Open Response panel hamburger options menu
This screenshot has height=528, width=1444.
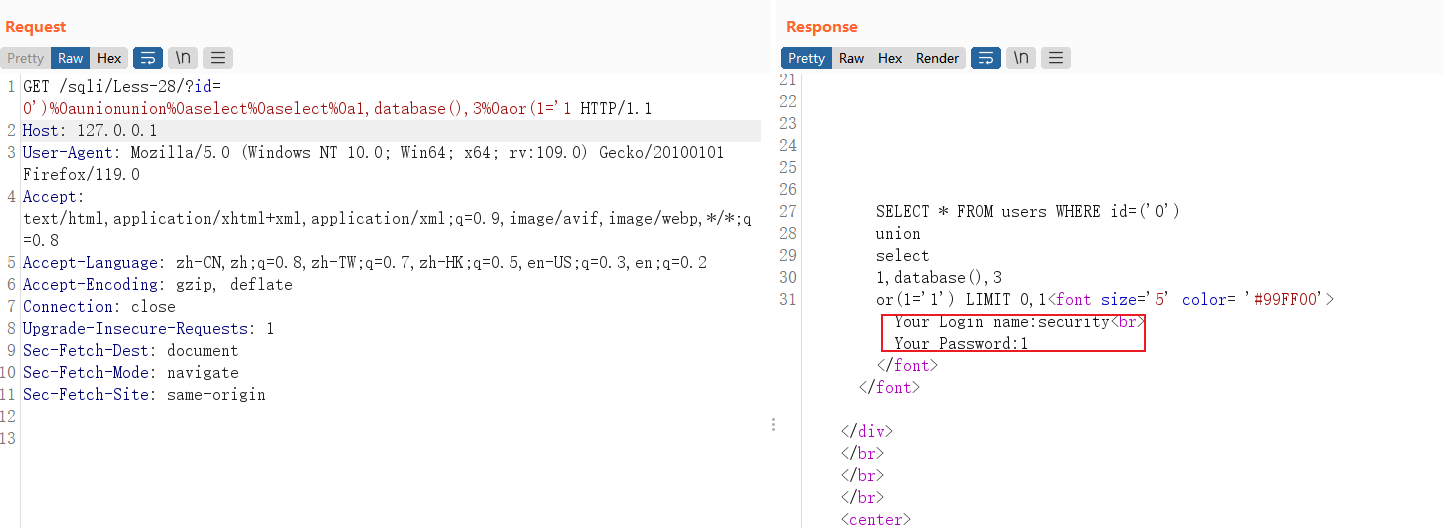pyautogui.click(x=1056, y=58)
